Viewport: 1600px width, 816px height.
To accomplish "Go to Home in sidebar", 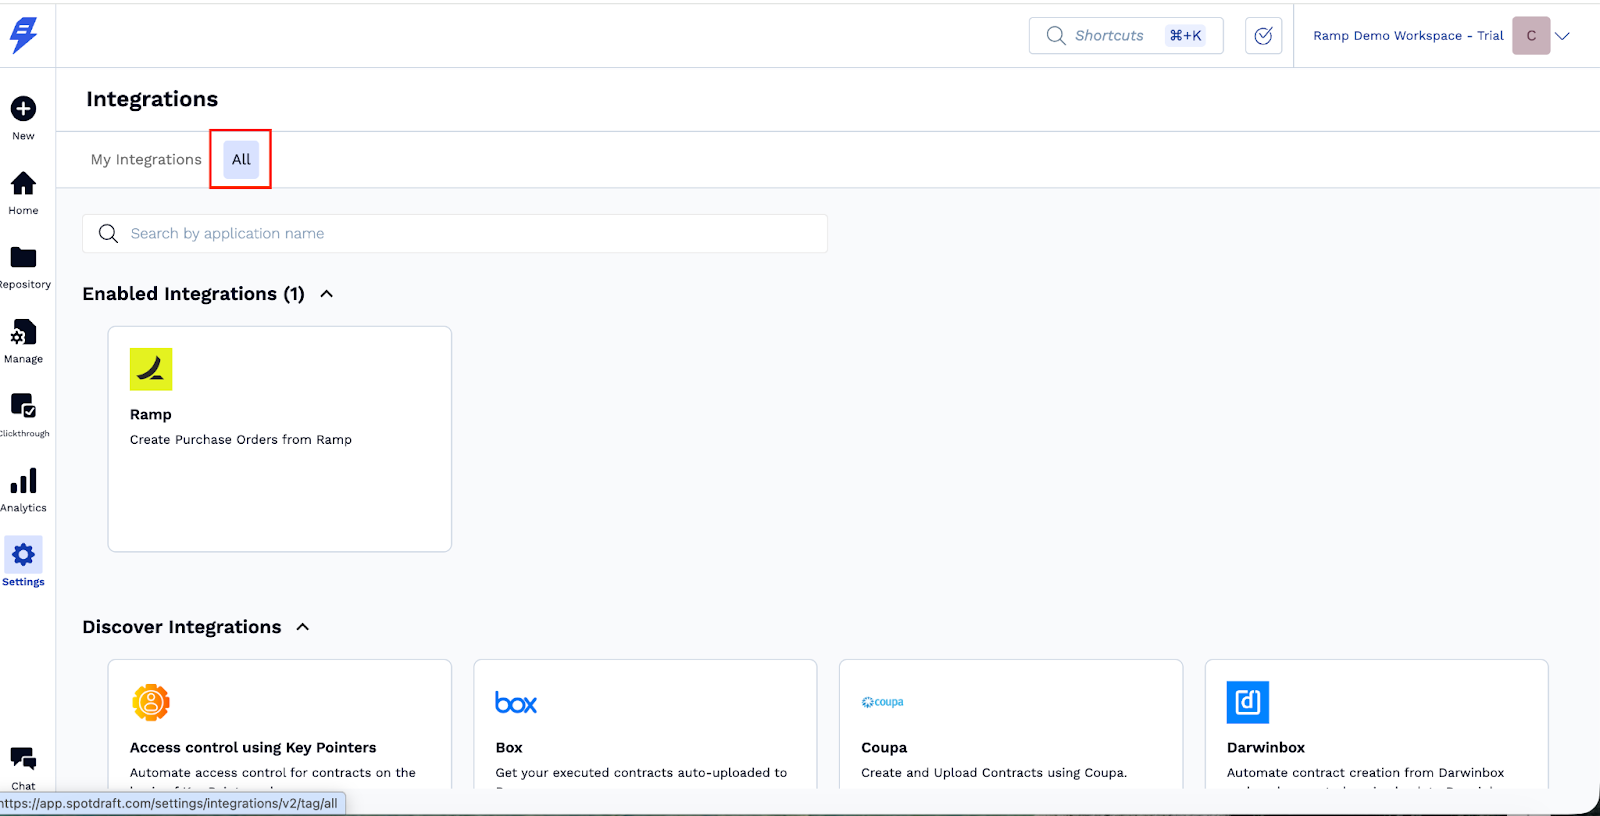I will click(x=23, y=184).
